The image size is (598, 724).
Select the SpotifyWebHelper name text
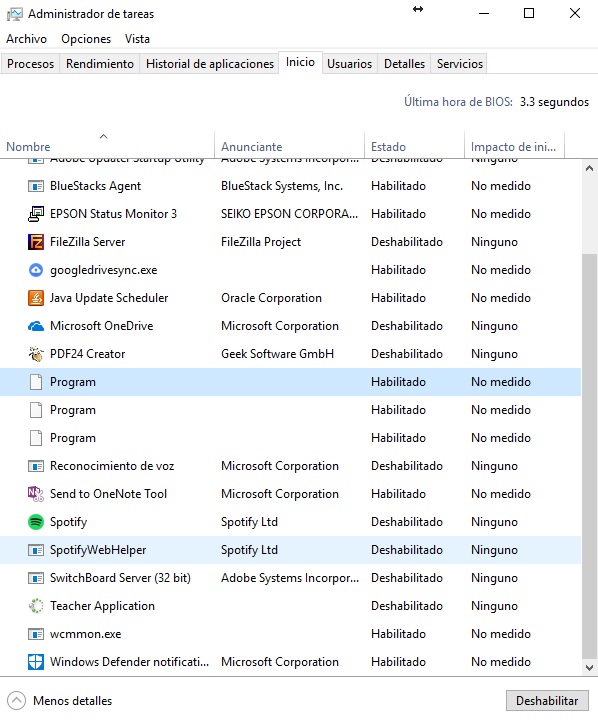(x=98, y=550)
